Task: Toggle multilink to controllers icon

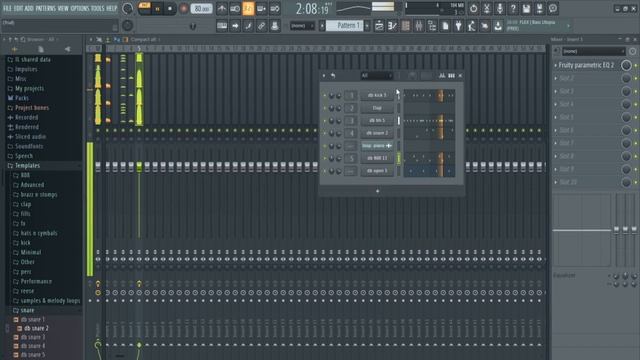Action: [x=275, y=26]
